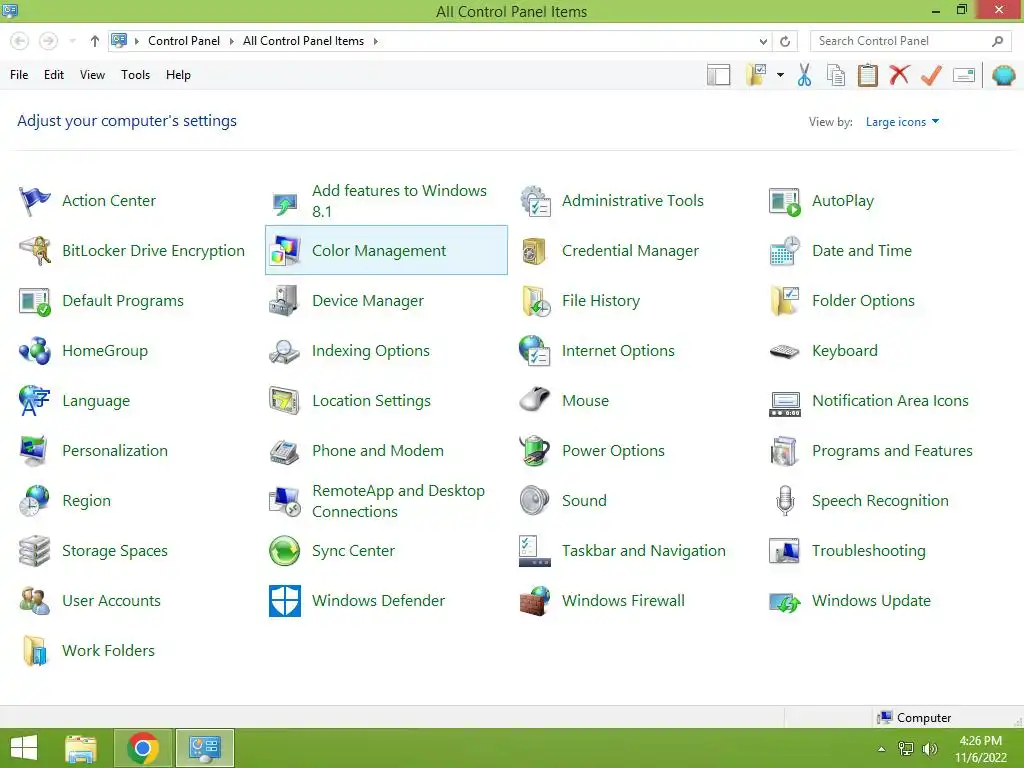The height and width of the screenshot is (768, 1024).
Task: Click the volume speaker tray icon
Action: pyautogui.click(x=929, y=749)
